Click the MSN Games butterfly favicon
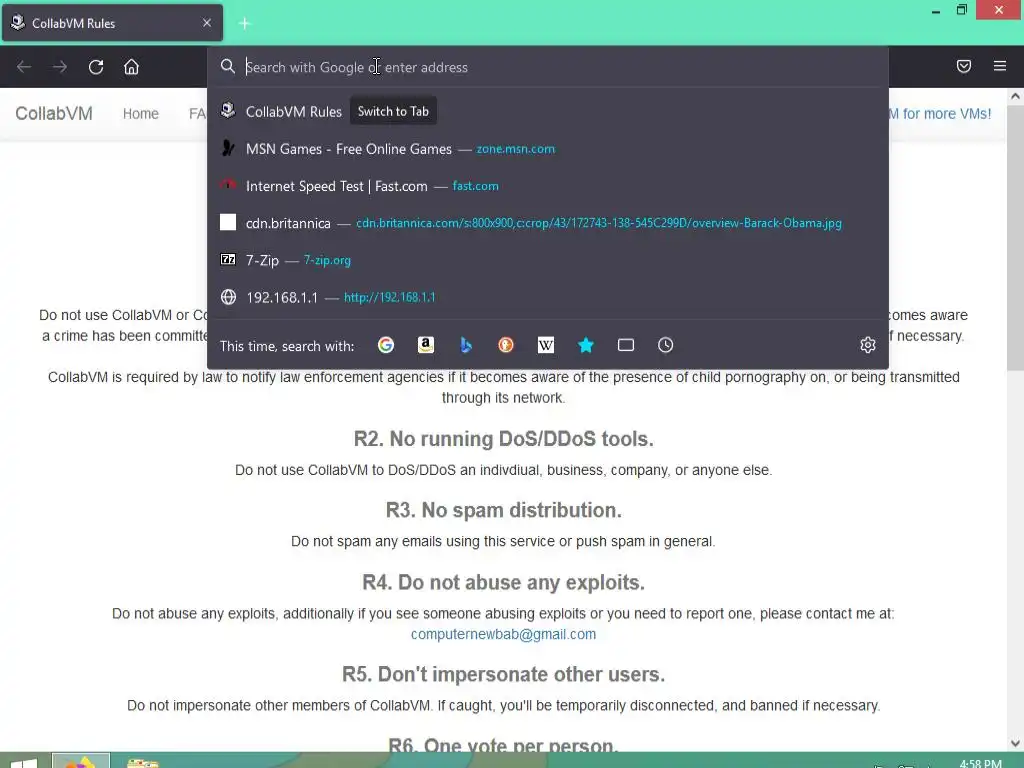 [x=228, y=148]
